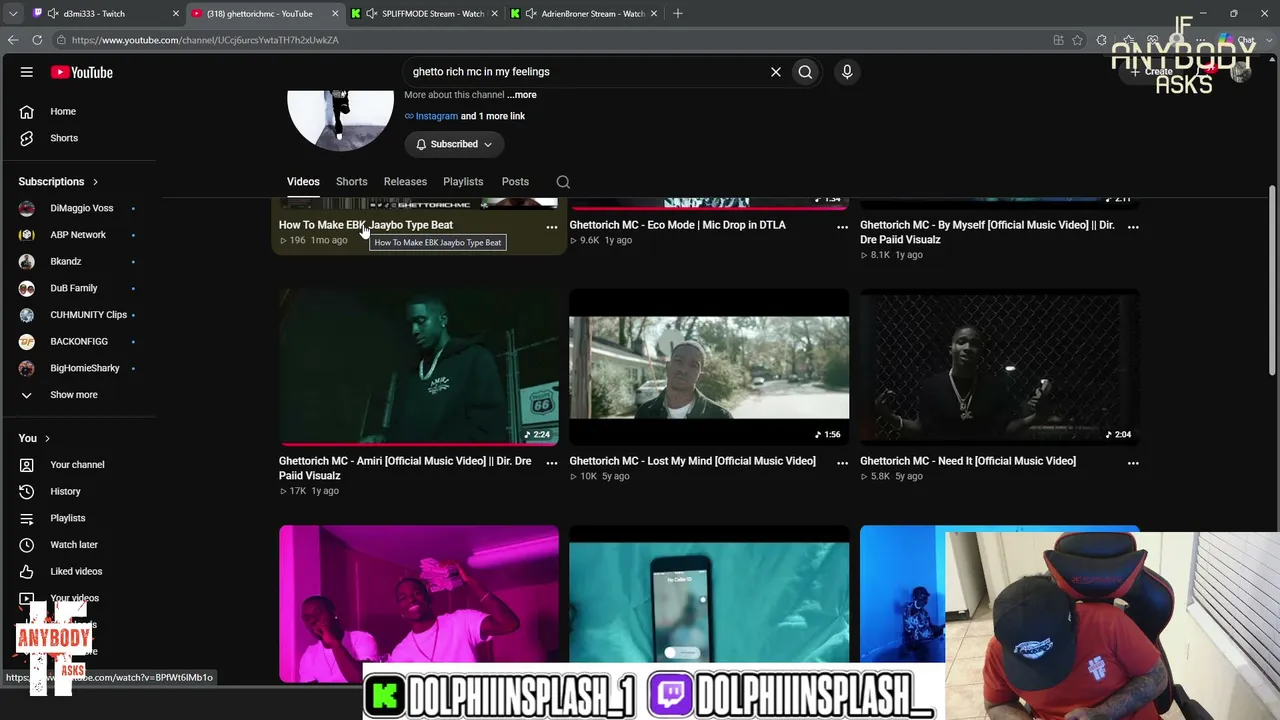Click the YouTube search input field
This screenshot has height=720, width=1280.
(x=585, y=72)
